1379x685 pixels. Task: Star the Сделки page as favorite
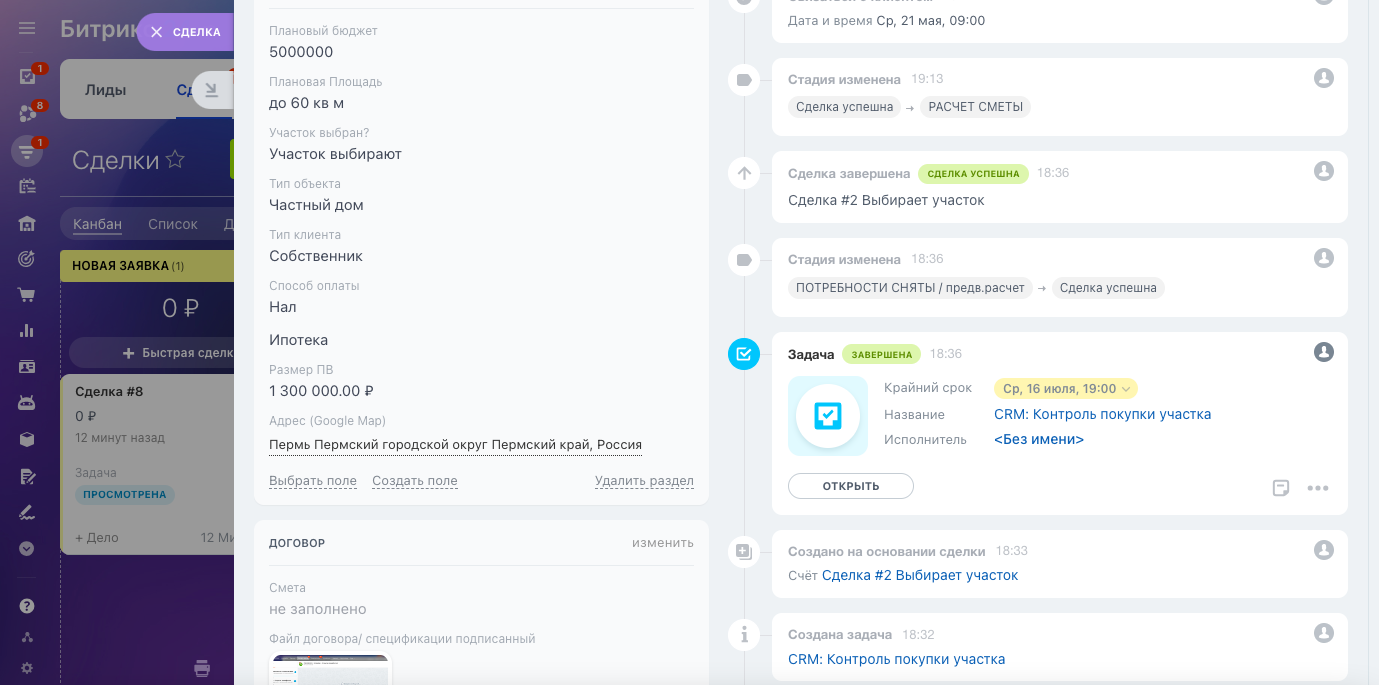[175, 160]
